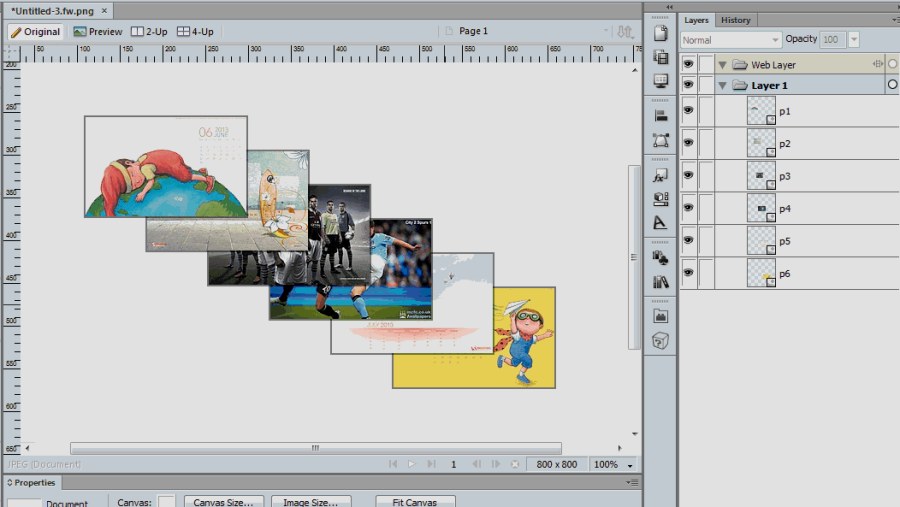Open the Canvas color swatch
The height and width of the screenshot is (507, 900).
[x=166, y=501]
